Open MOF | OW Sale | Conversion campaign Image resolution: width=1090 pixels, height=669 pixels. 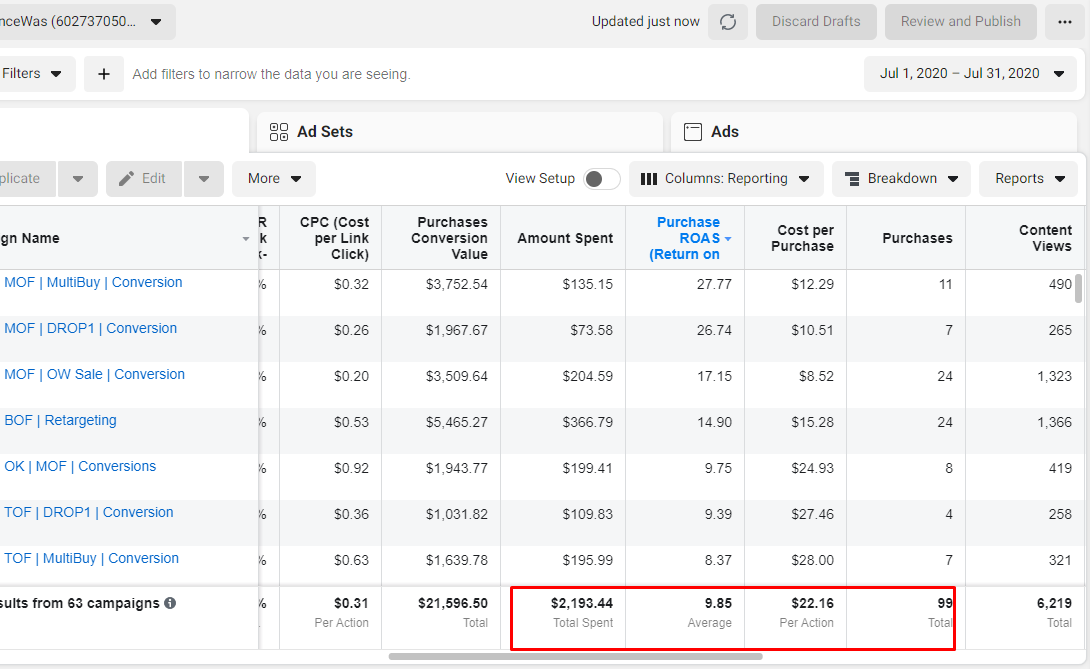point(94,374)
